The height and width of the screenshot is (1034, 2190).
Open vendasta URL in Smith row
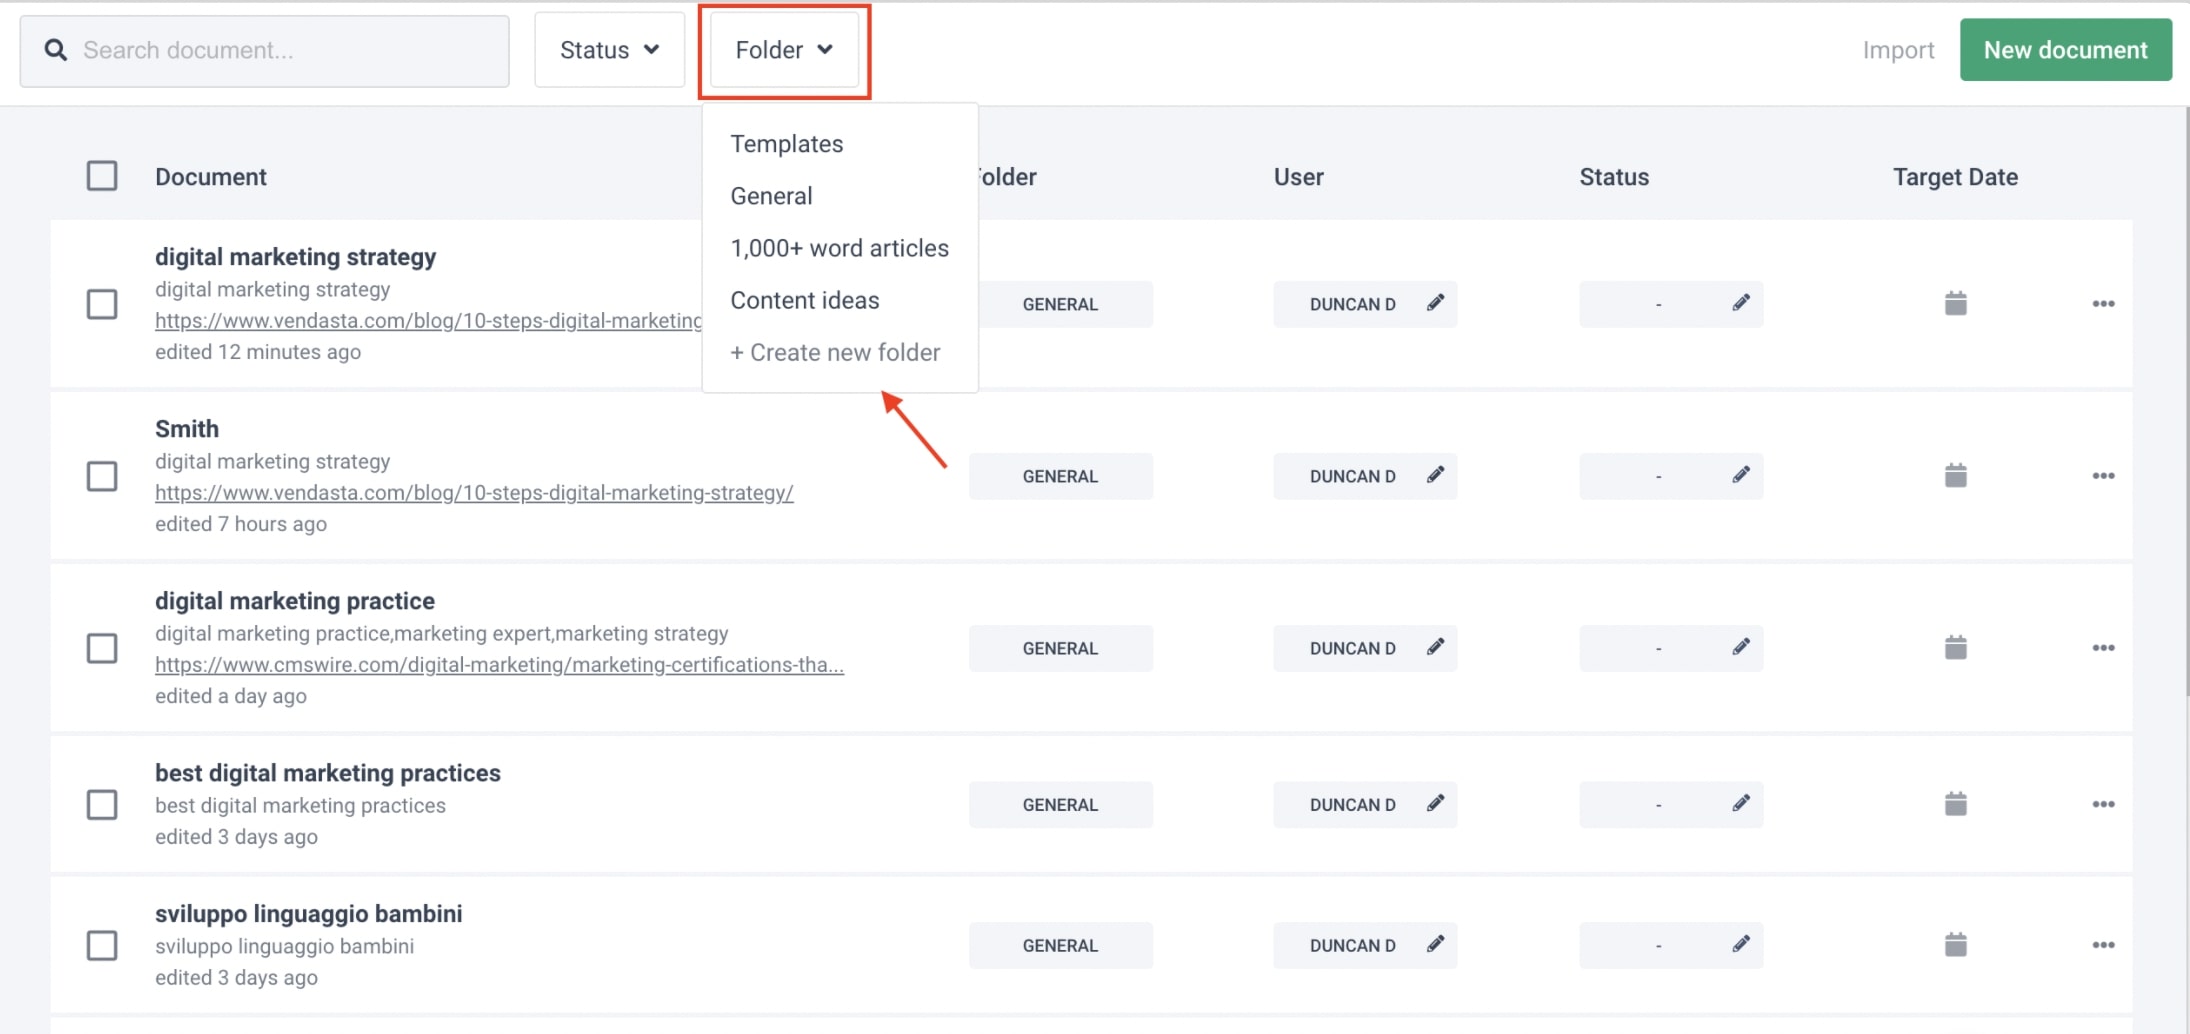coord(474,493)
